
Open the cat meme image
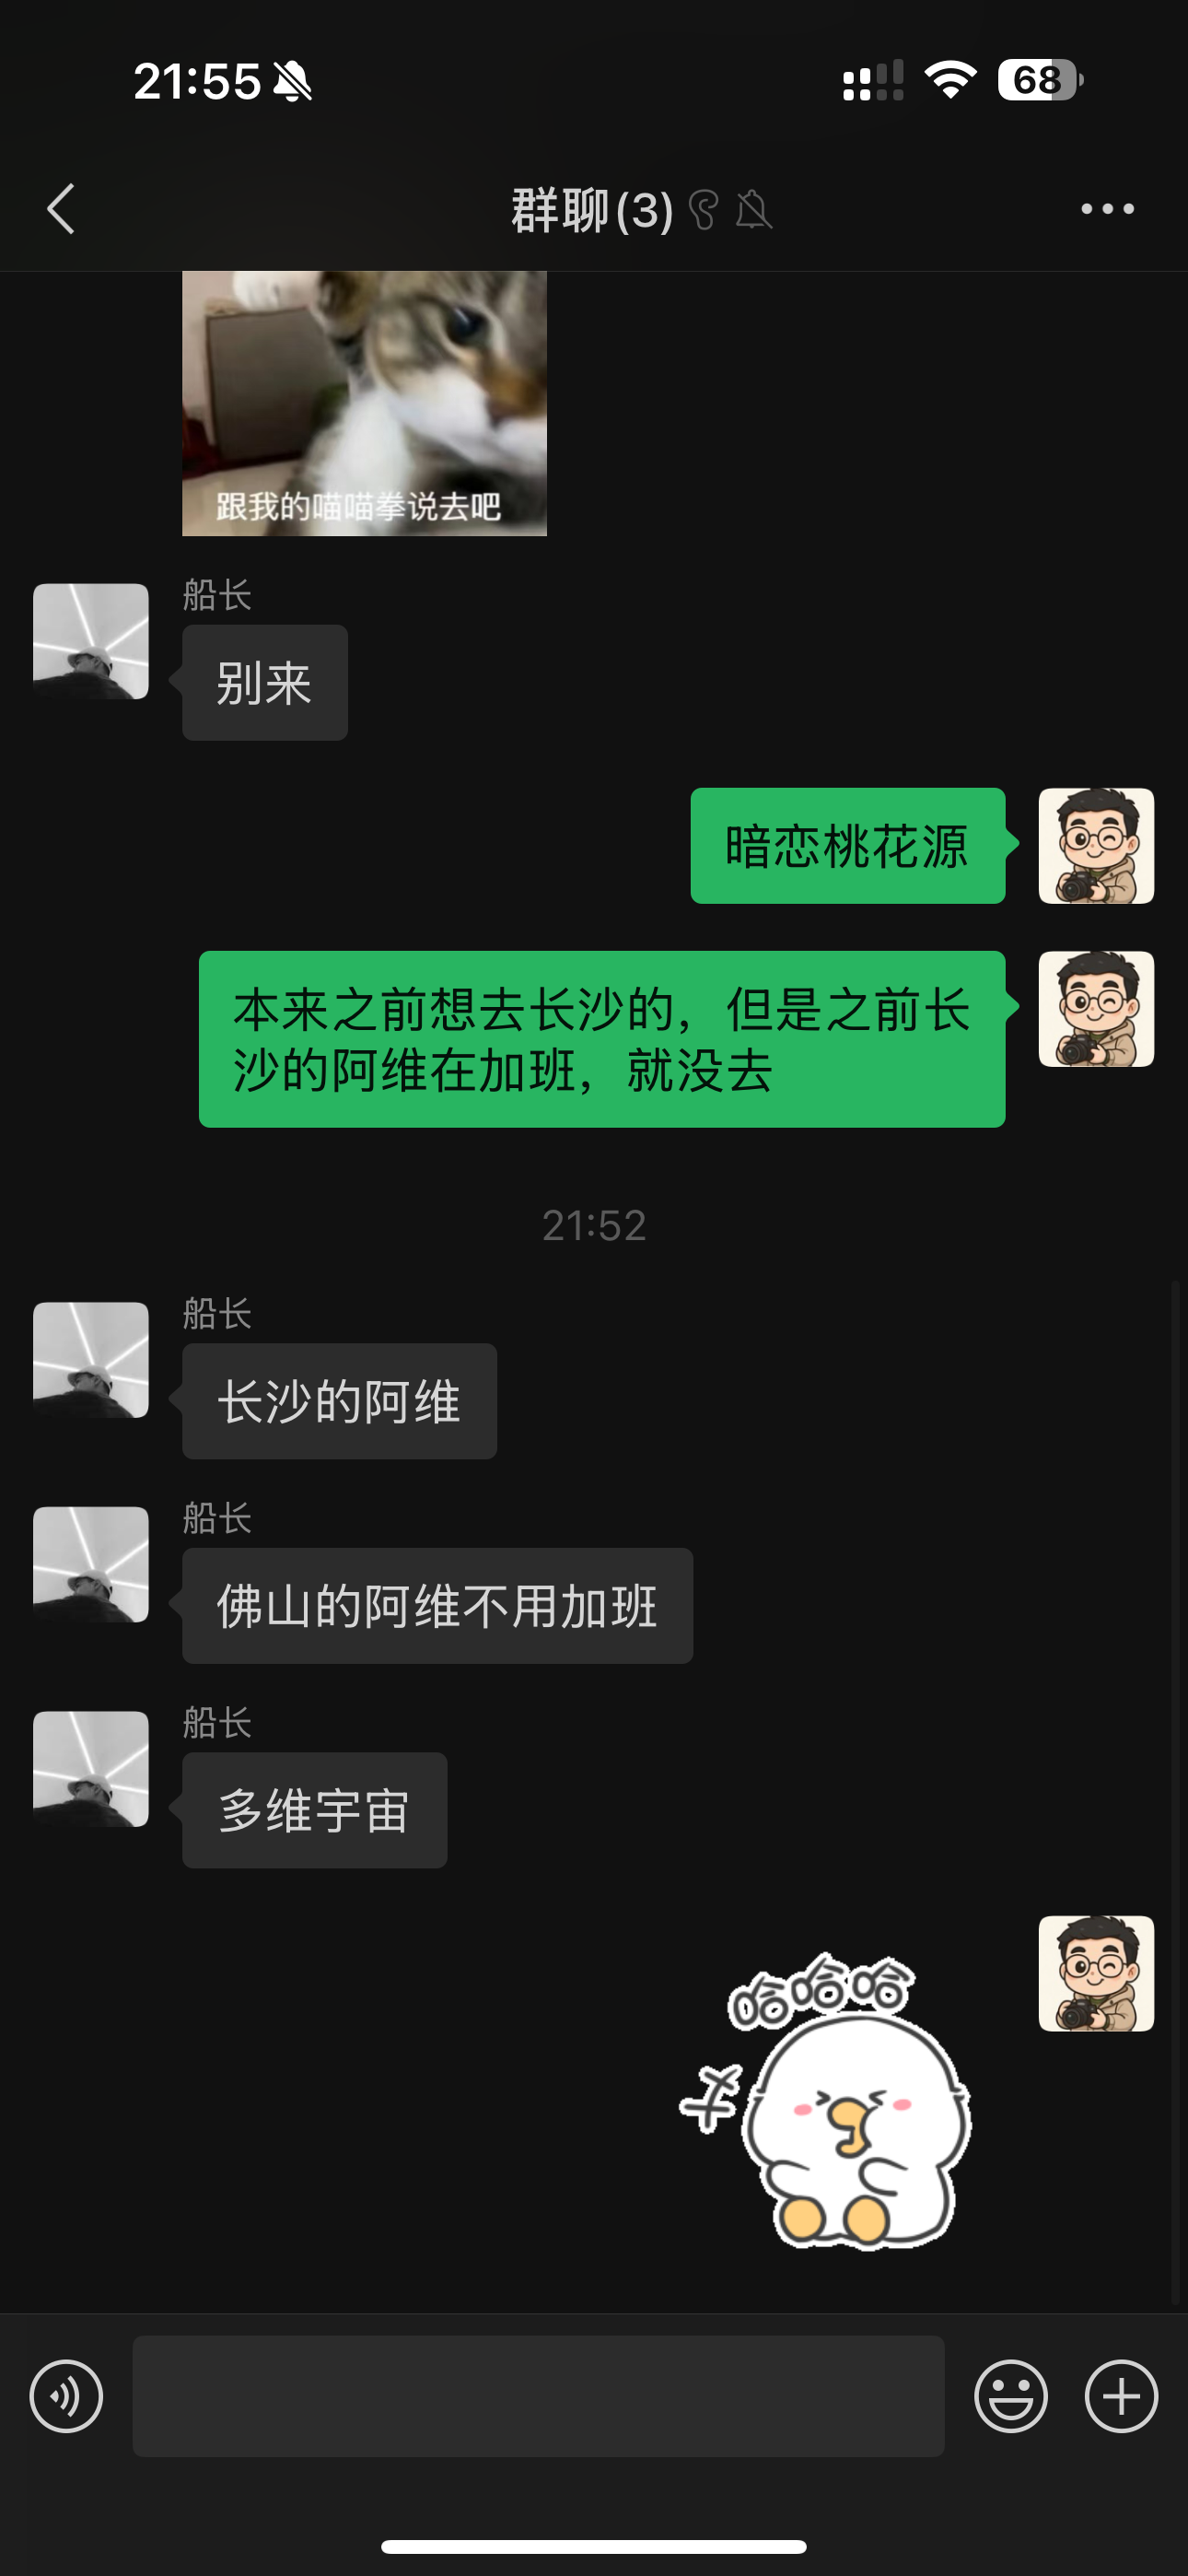pyautogui.click(x=364, y=403)
